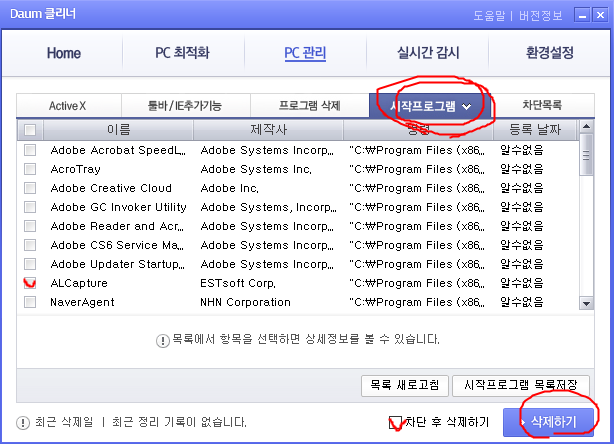Switch to ActiveX sub-tab
The width and height of the screenshot is (614, 444).
(68, 106)
